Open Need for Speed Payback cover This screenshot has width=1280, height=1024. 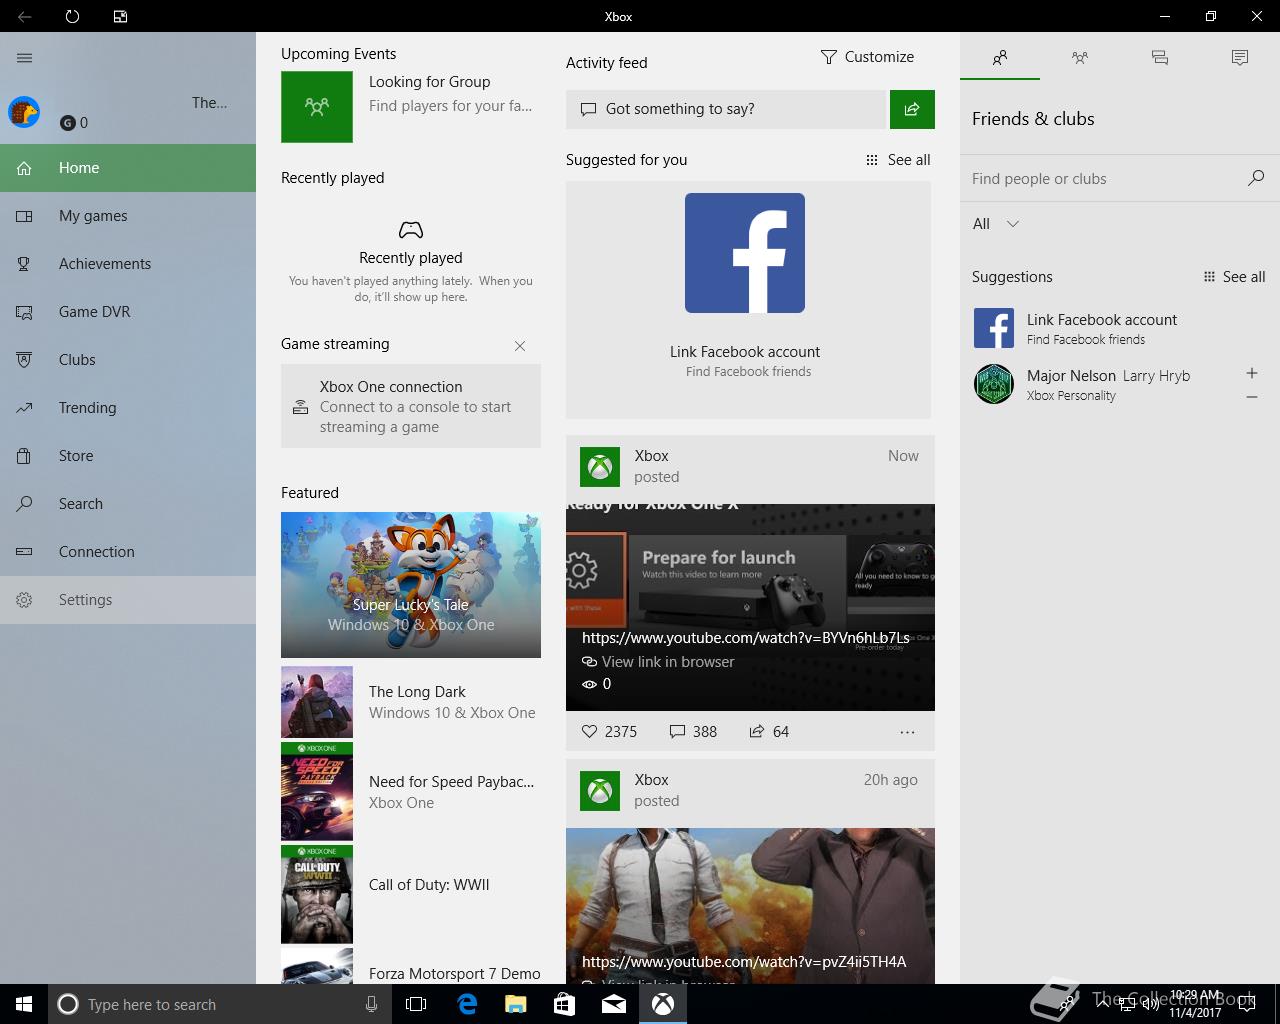[317, 791]
